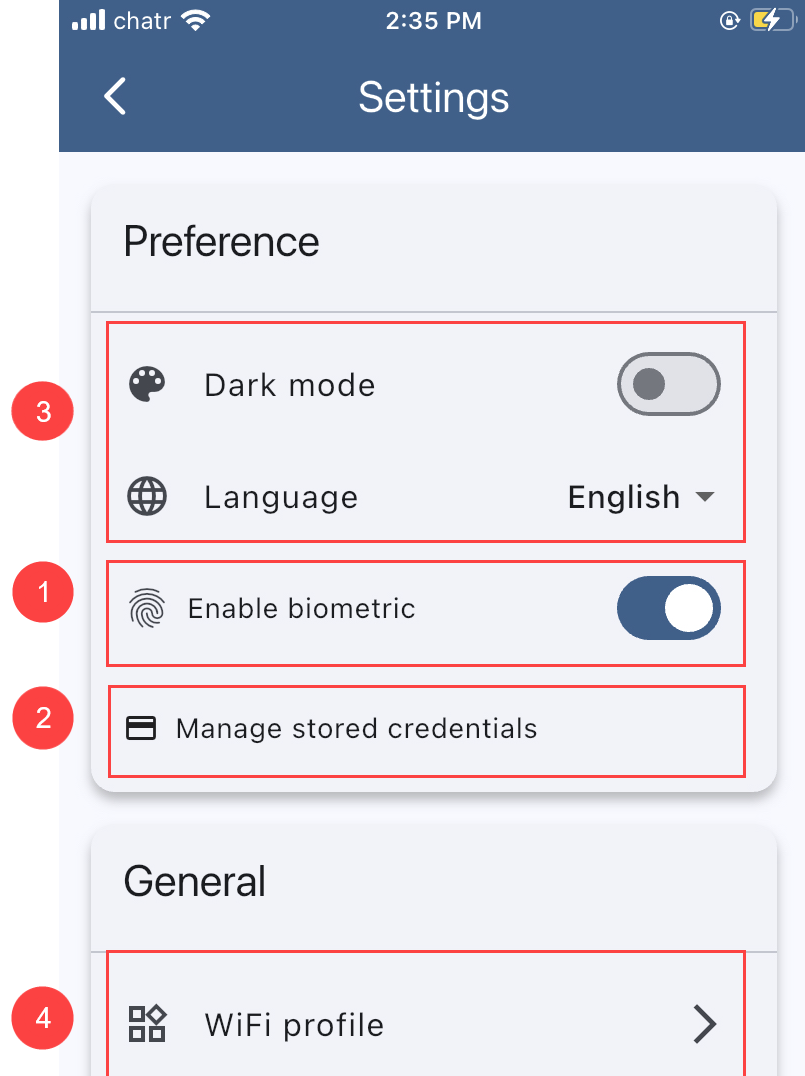Click the Enable biometric label
The image size is (805, 1076).
[301, 608]
